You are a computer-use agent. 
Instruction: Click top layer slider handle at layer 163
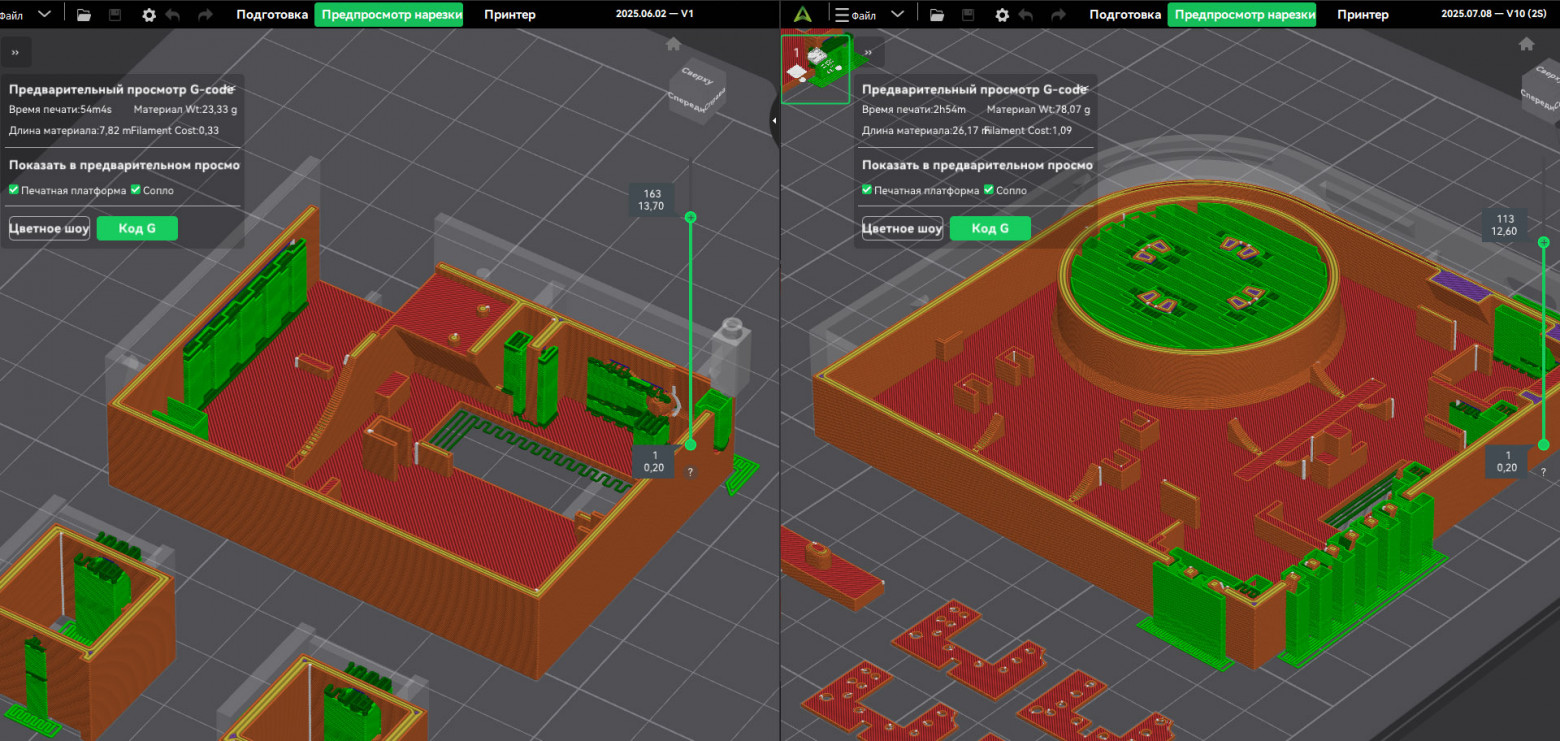coord(690,217)
